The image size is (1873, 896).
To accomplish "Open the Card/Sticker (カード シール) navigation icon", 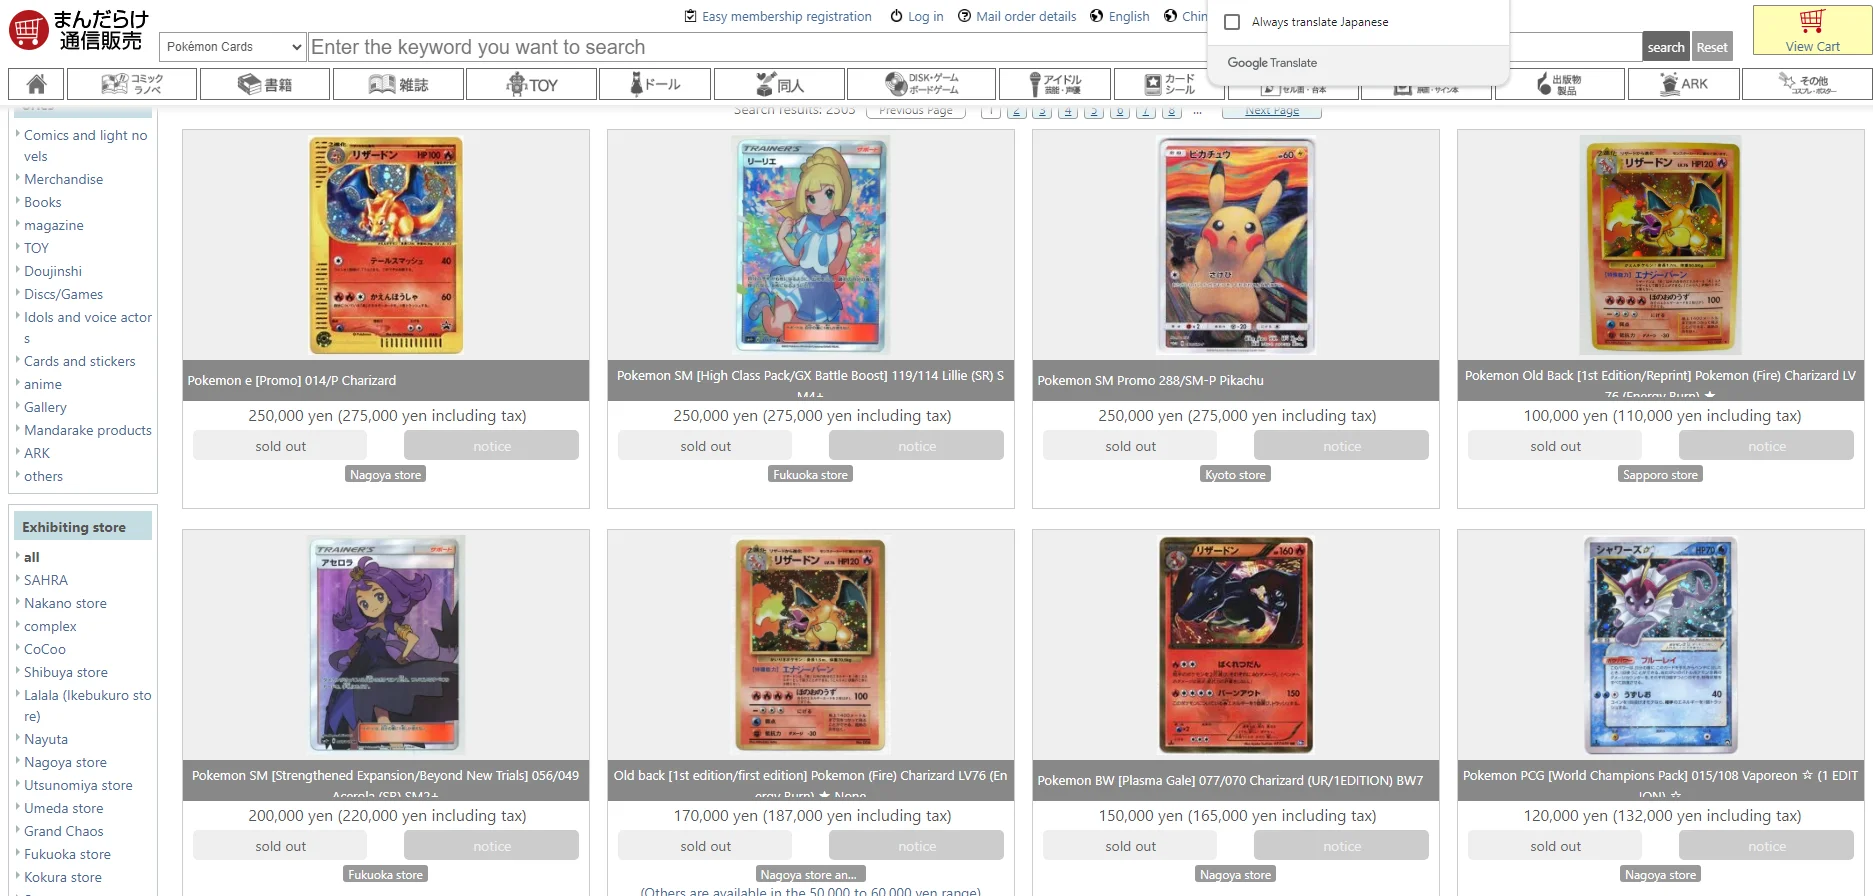I will coord(1170,84).
